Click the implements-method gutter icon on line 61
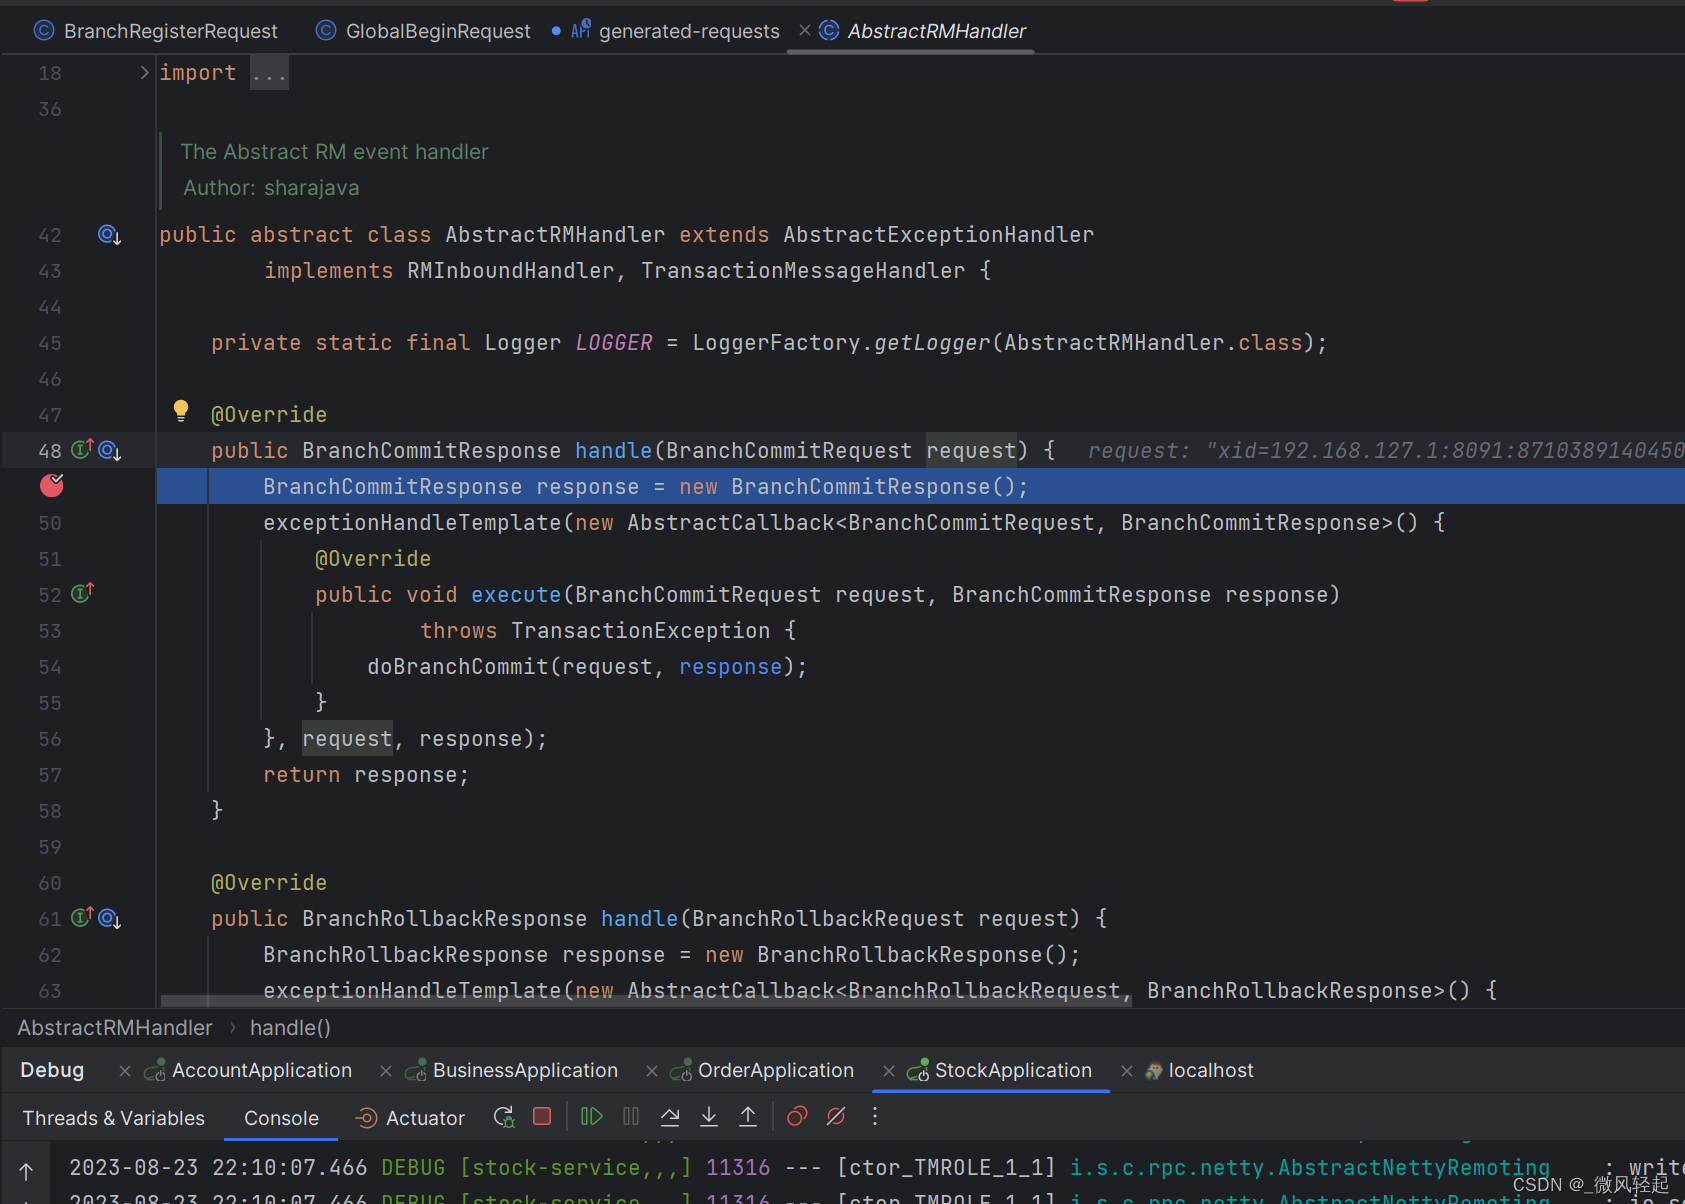 click(82, 917)
